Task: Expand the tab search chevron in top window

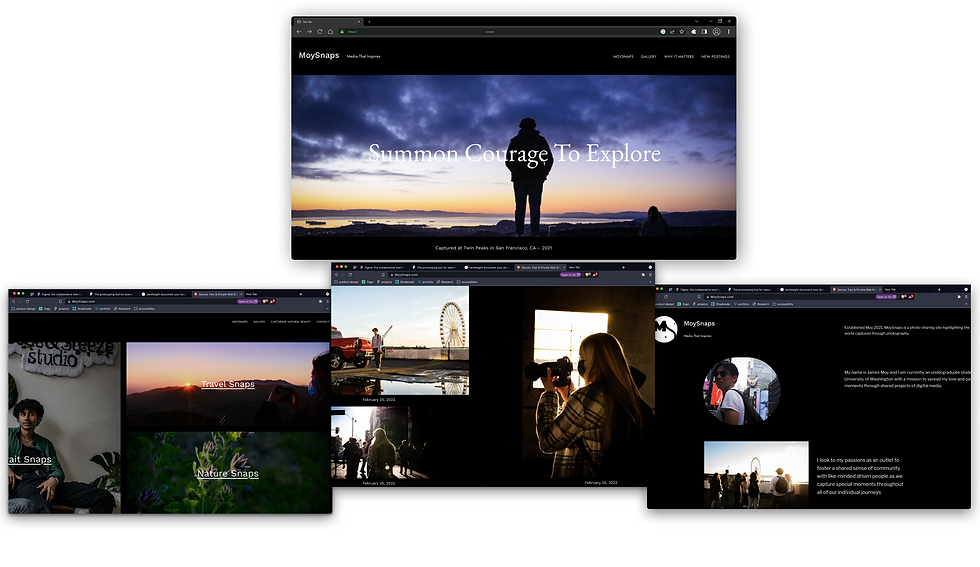Action: coord(697,21)
